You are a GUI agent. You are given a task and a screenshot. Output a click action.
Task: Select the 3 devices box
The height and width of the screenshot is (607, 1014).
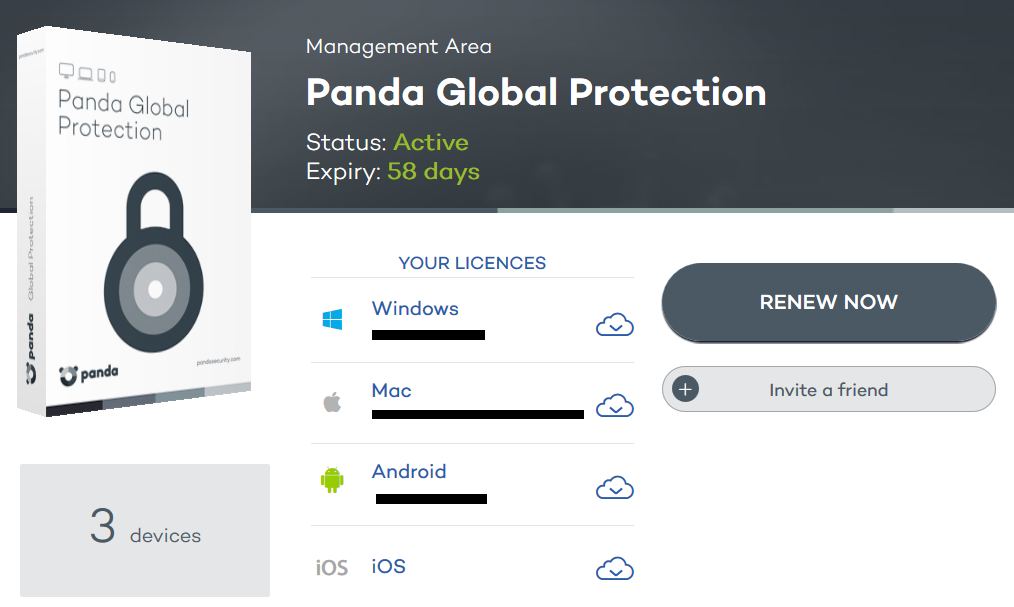144,529
